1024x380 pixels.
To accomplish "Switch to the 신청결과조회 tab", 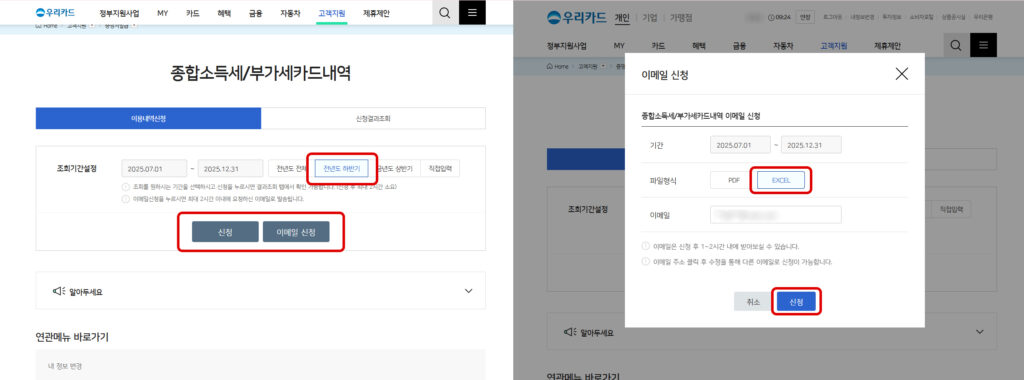I will [373, 118].
